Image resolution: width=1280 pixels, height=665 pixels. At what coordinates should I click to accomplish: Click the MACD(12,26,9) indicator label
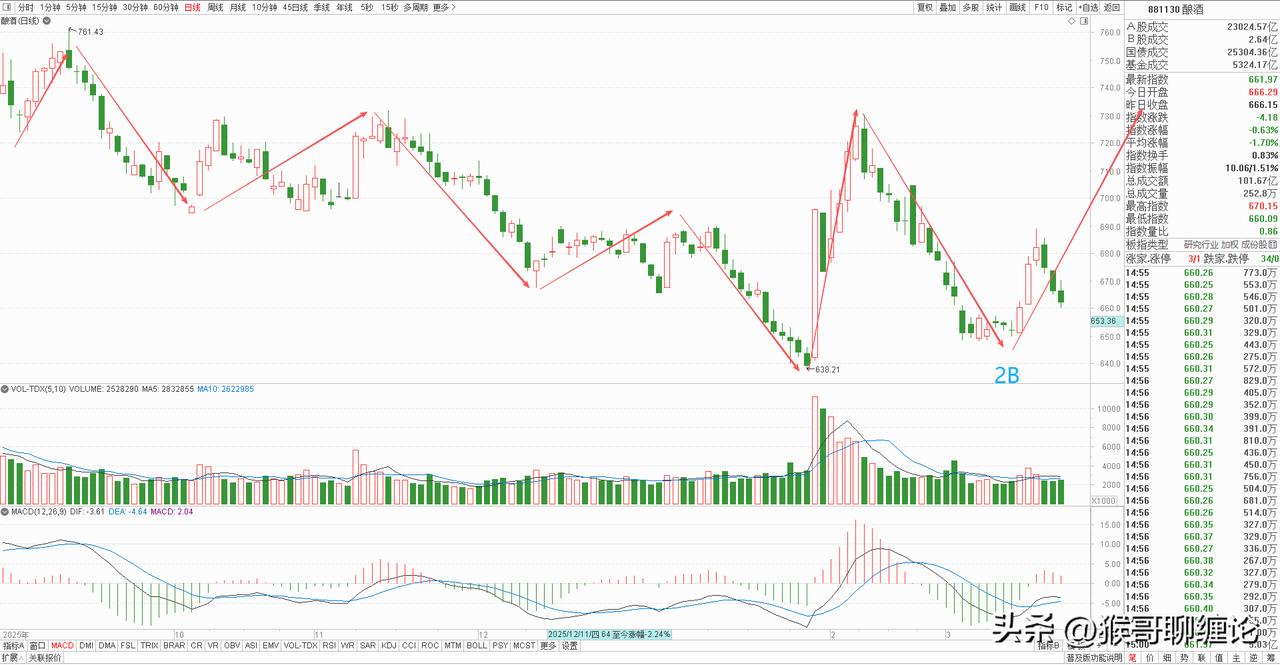coord(38,512)
